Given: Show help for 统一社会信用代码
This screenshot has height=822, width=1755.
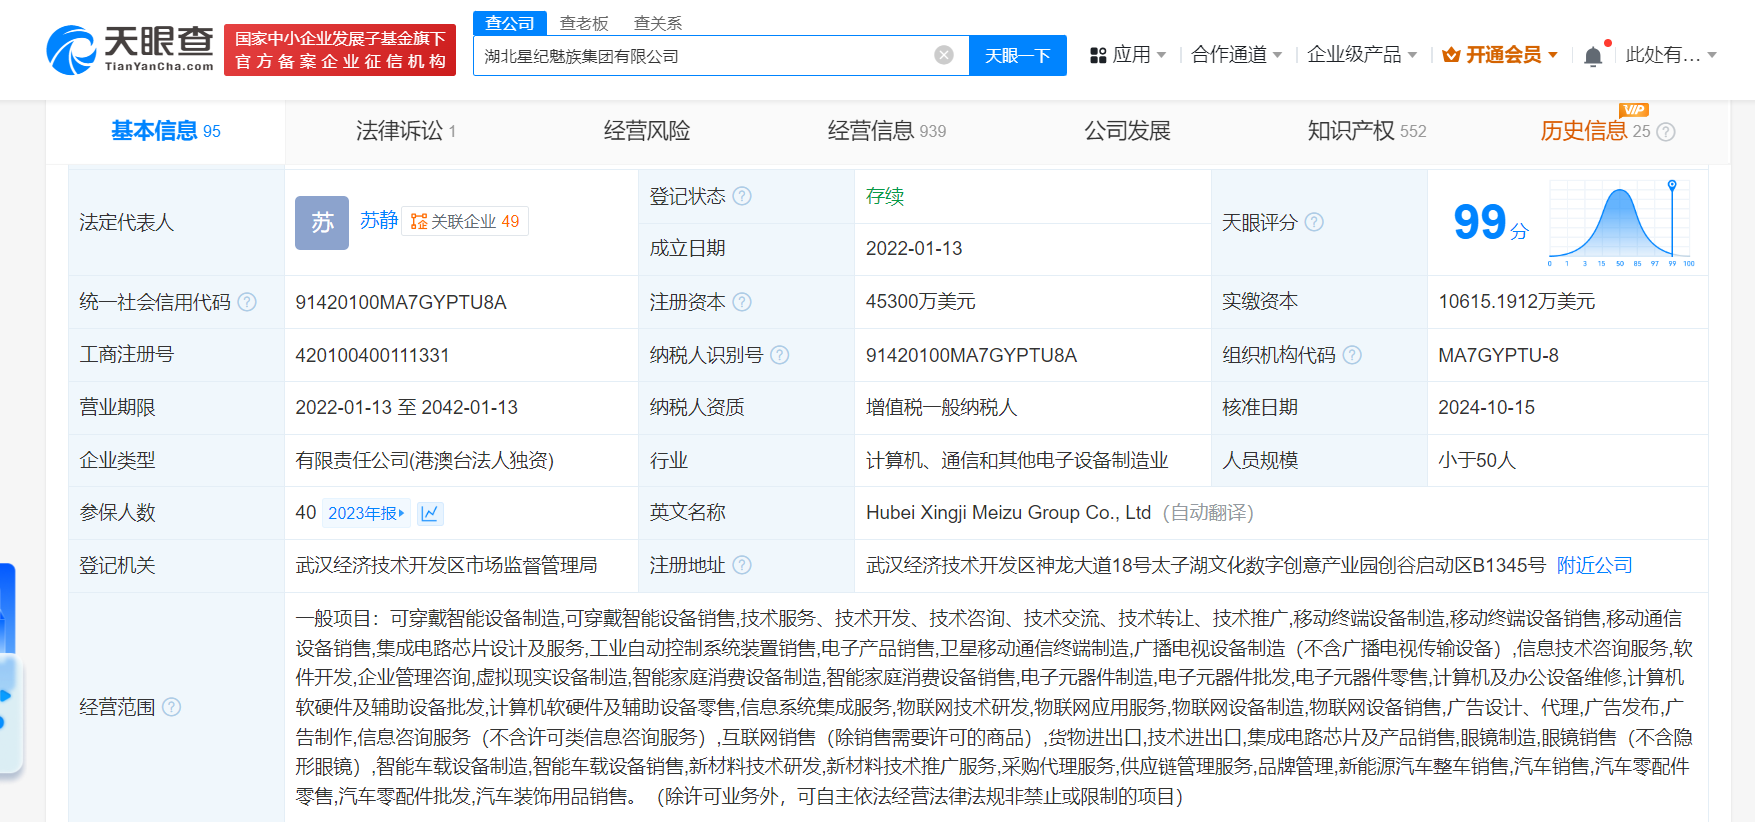Looking at the screenshot, I should pyautogui.click(x=247, y=302).
